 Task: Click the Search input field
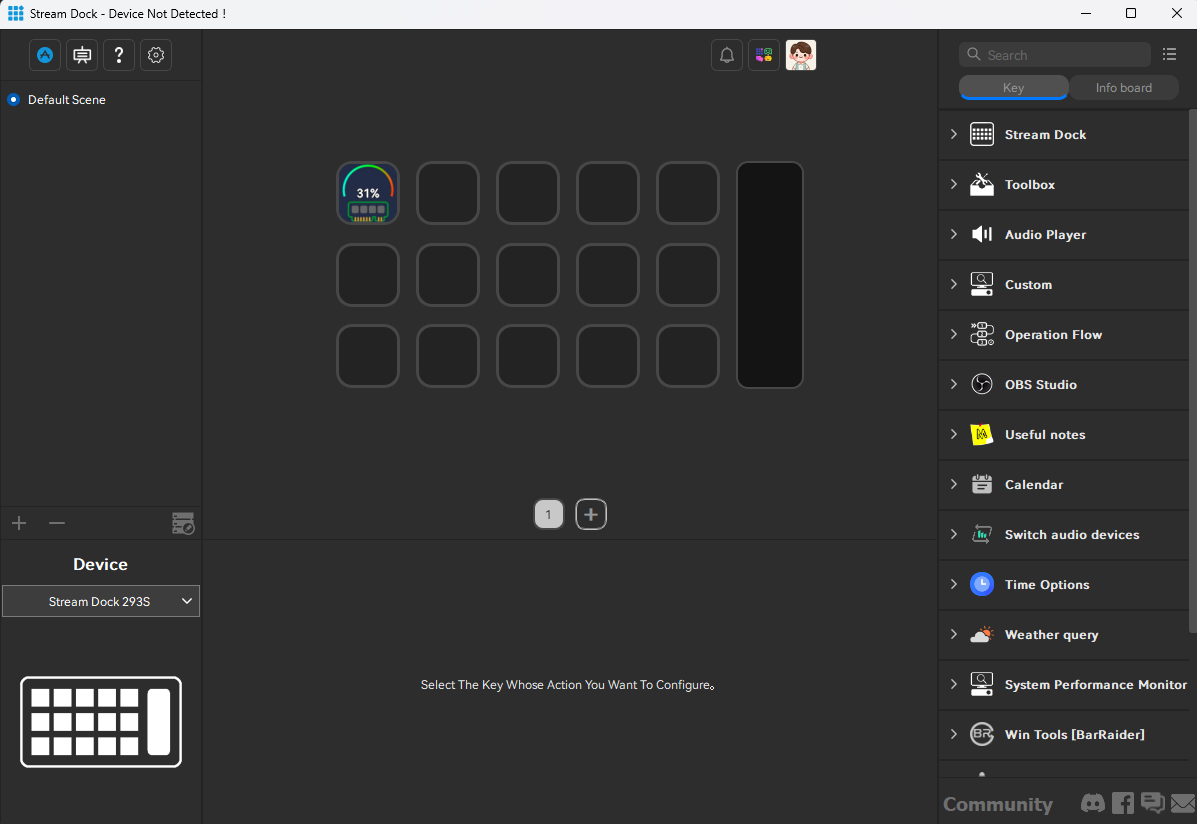click(x=1062, y=55)
